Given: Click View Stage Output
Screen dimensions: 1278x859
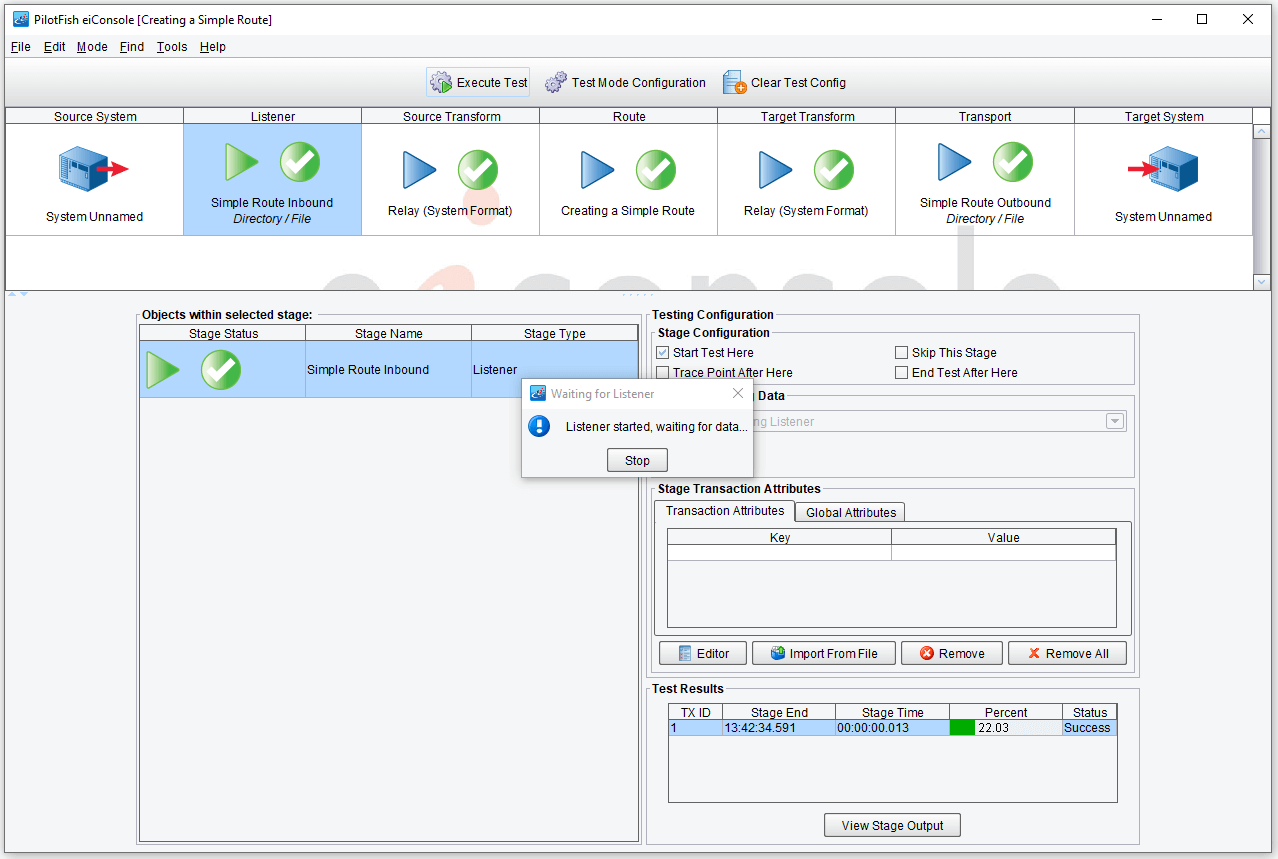Looking at the screenshot, I should (892, 825).
